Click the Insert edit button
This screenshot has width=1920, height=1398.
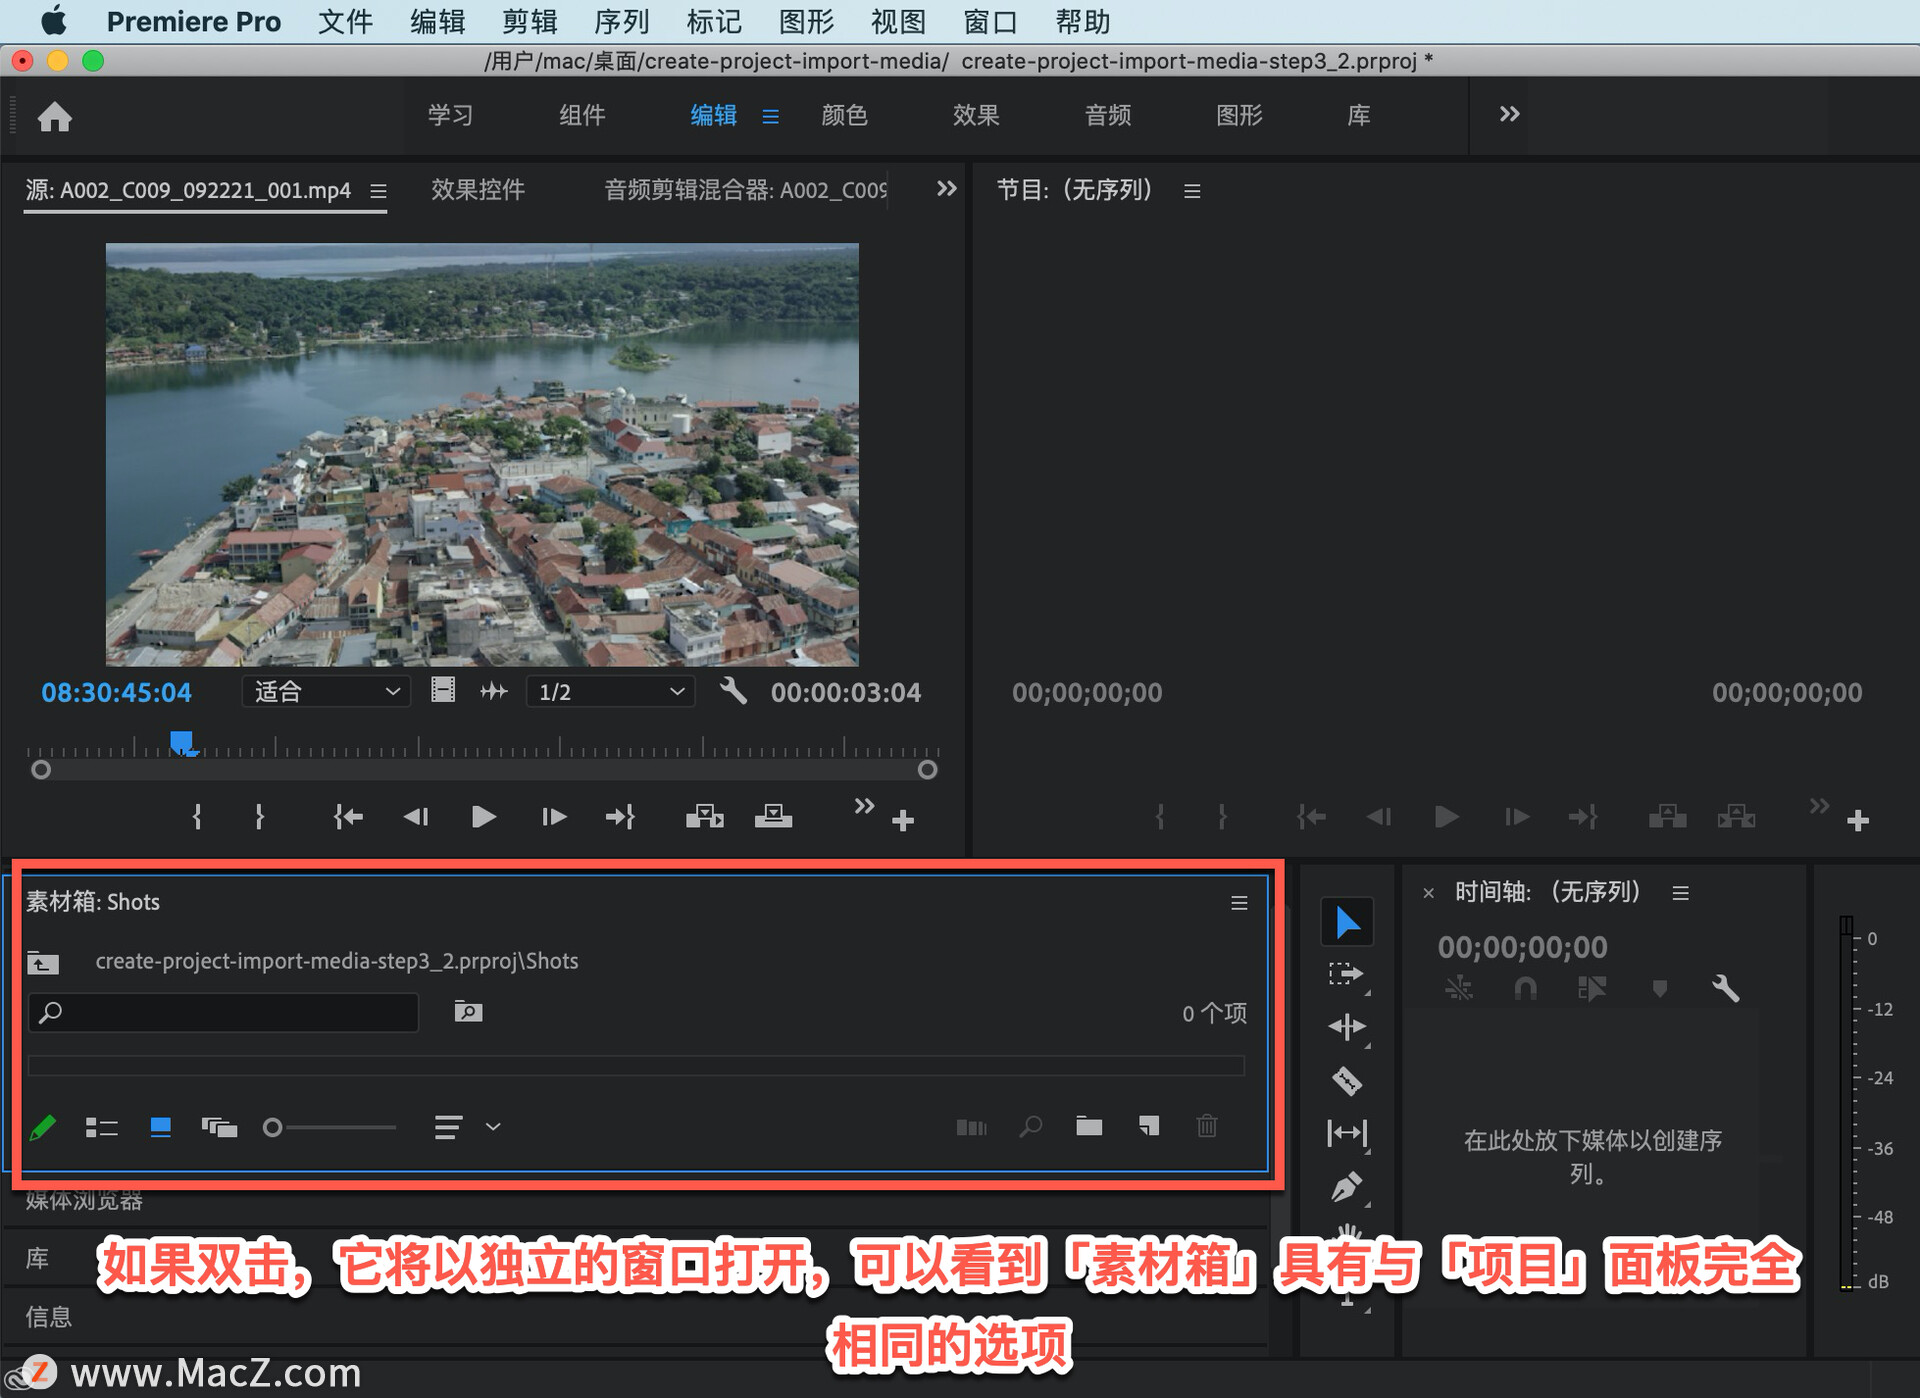point(705,817)
